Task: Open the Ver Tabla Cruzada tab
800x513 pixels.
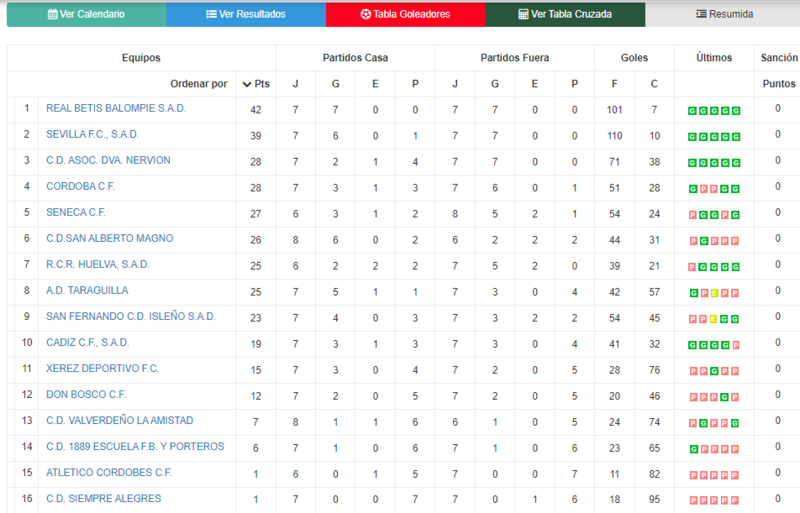Action: point(565,14)
